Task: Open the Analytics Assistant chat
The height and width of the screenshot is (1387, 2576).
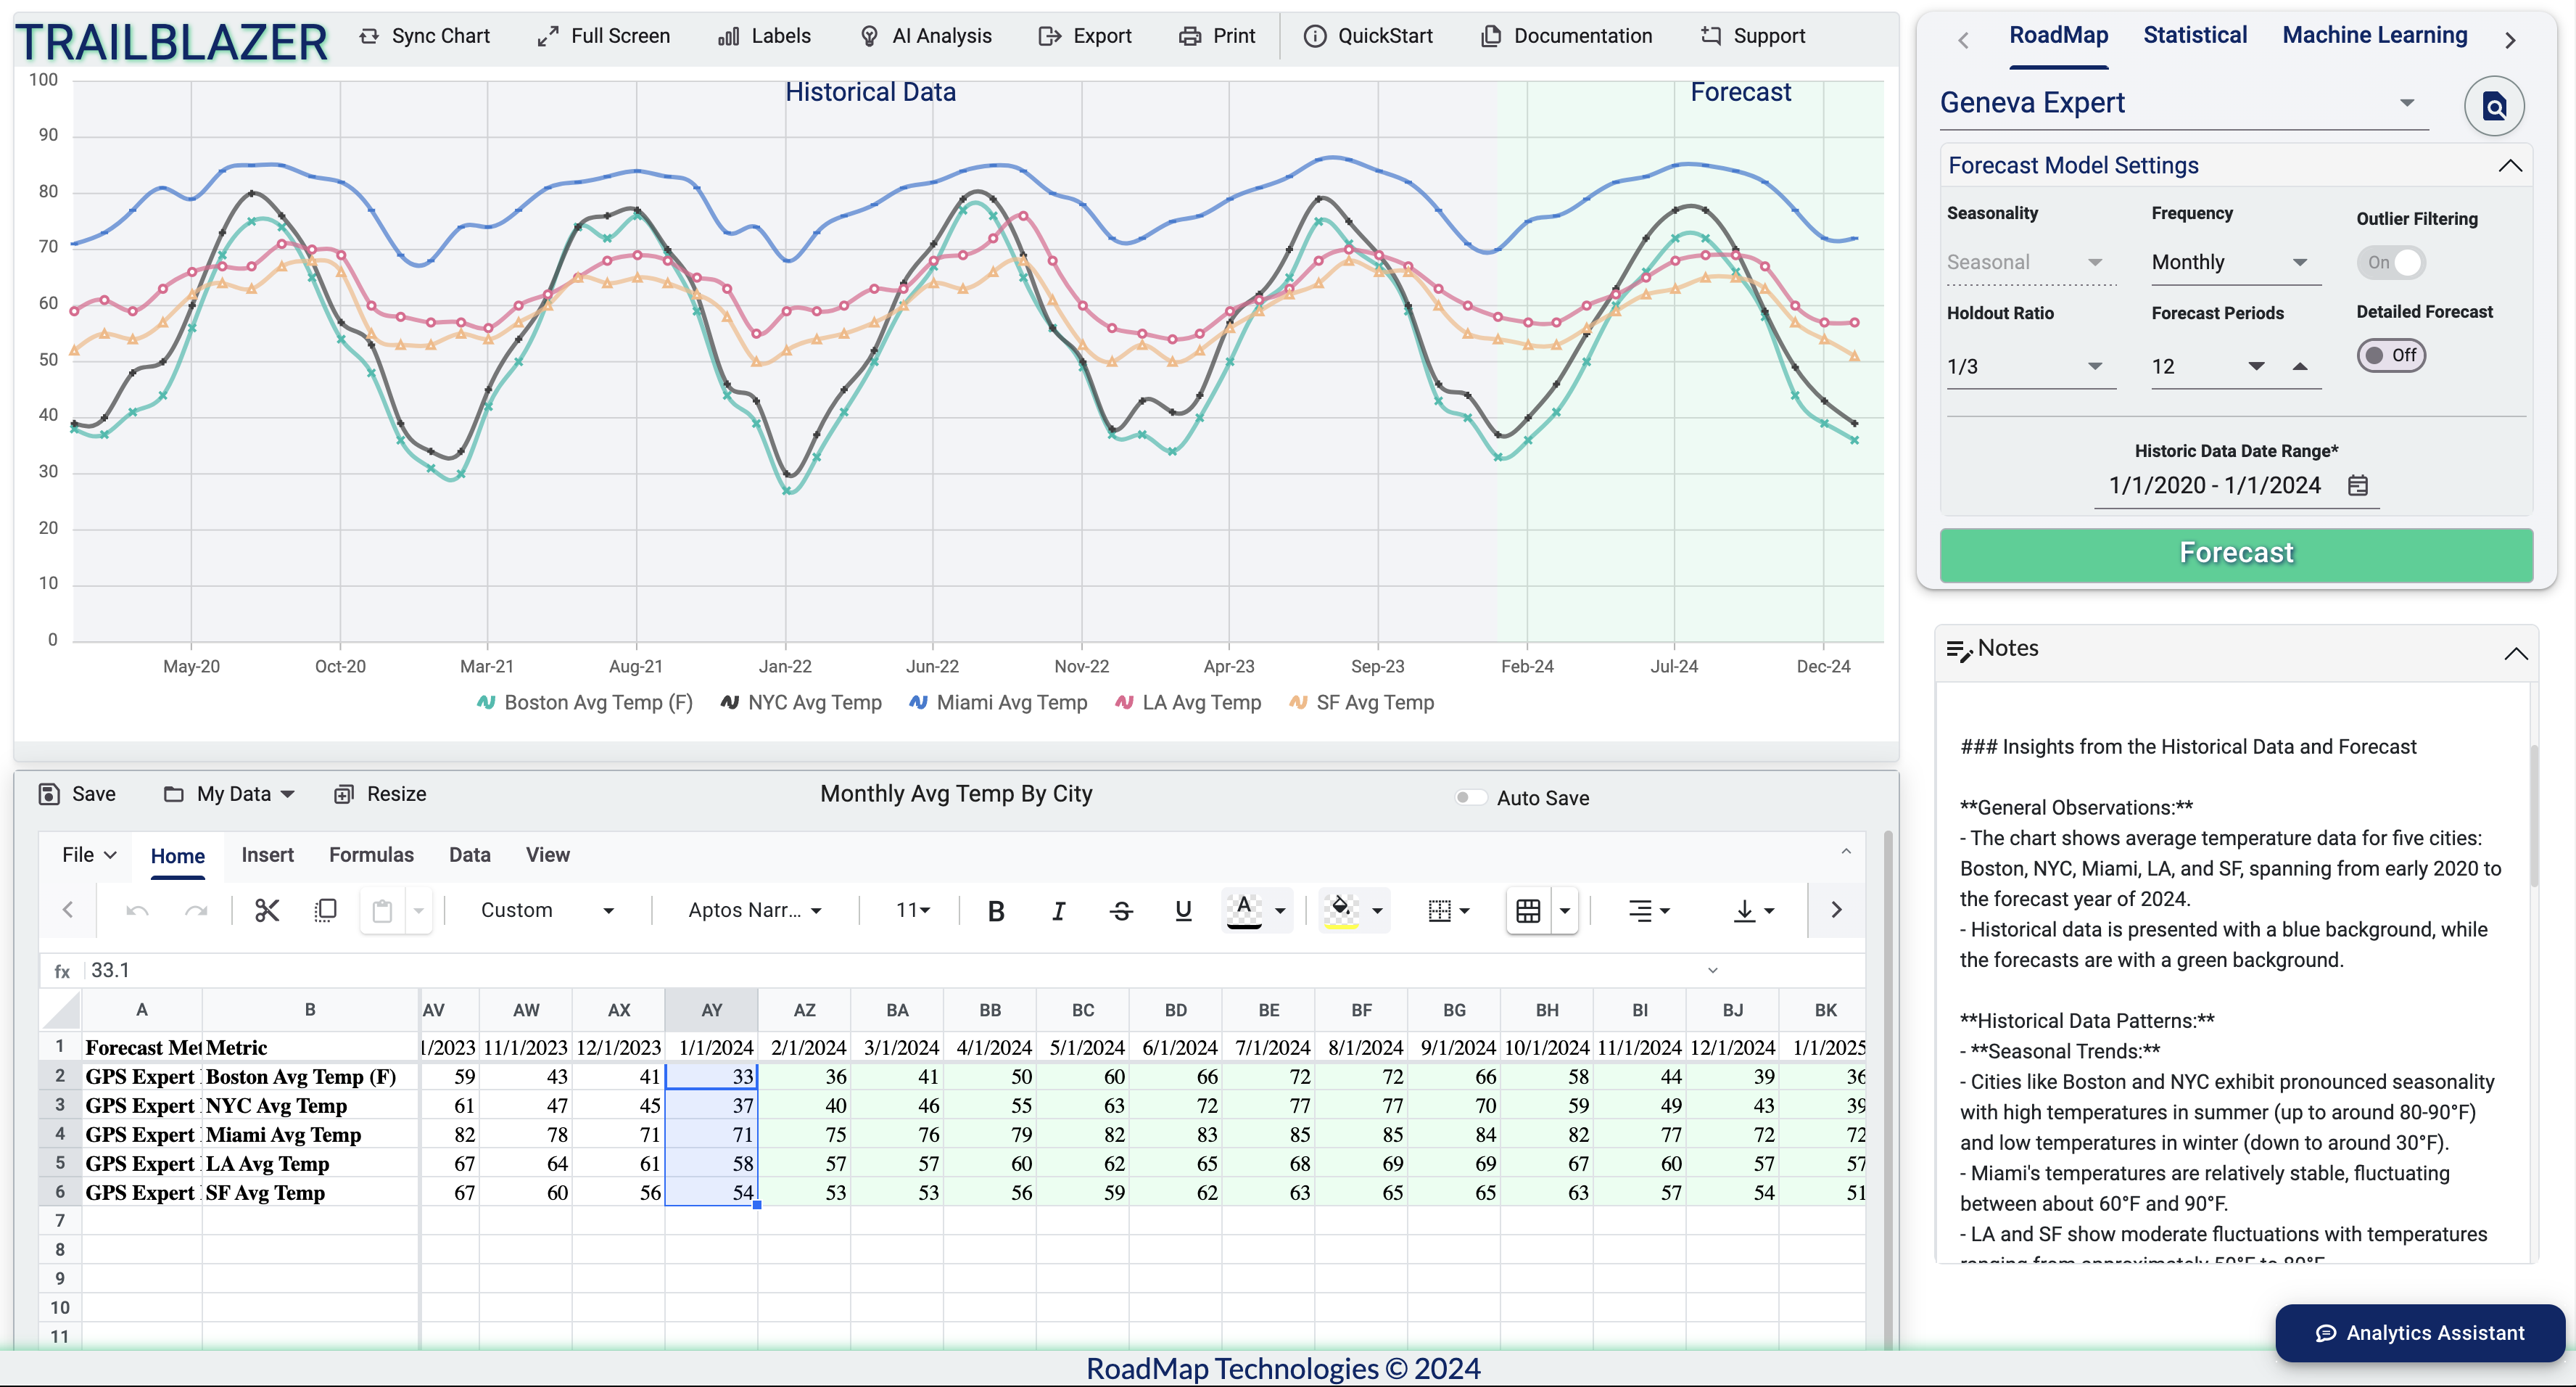Action: tap(2420, 1332)
